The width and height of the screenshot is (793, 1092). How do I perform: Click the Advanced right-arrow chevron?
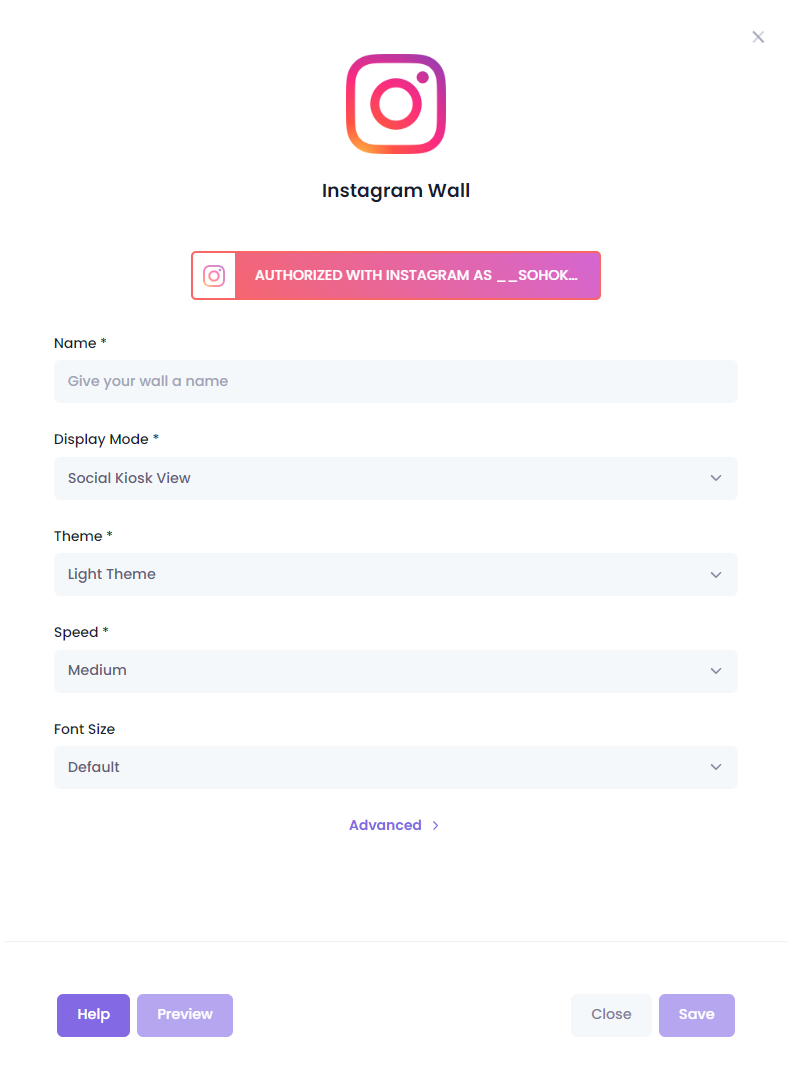[x=436, y=825]
